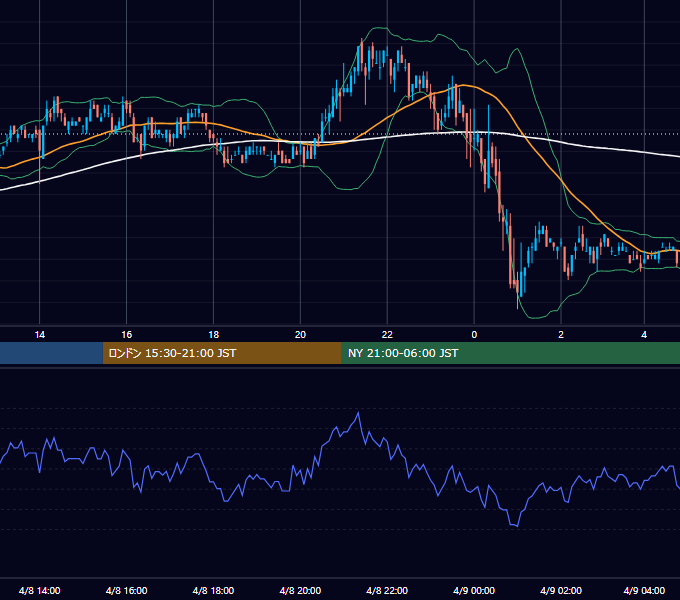The height and width of the screenshot is (600, 680).
Task: Click the oscillator peak near 4/8 21:20
Action: (x=358, y=413)
